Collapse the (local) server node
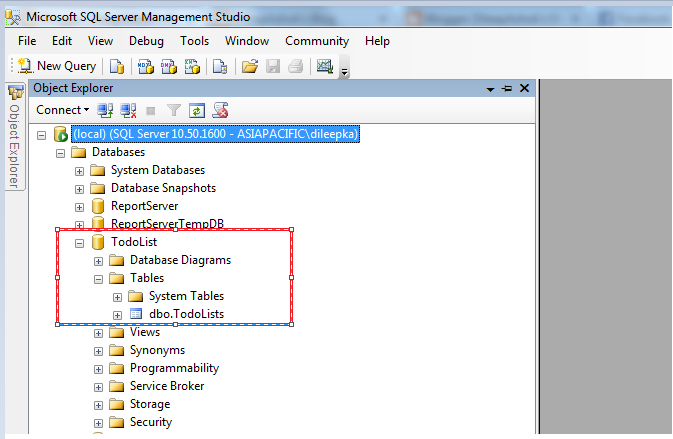Screen dimensions: 673x439 [41, 136]
